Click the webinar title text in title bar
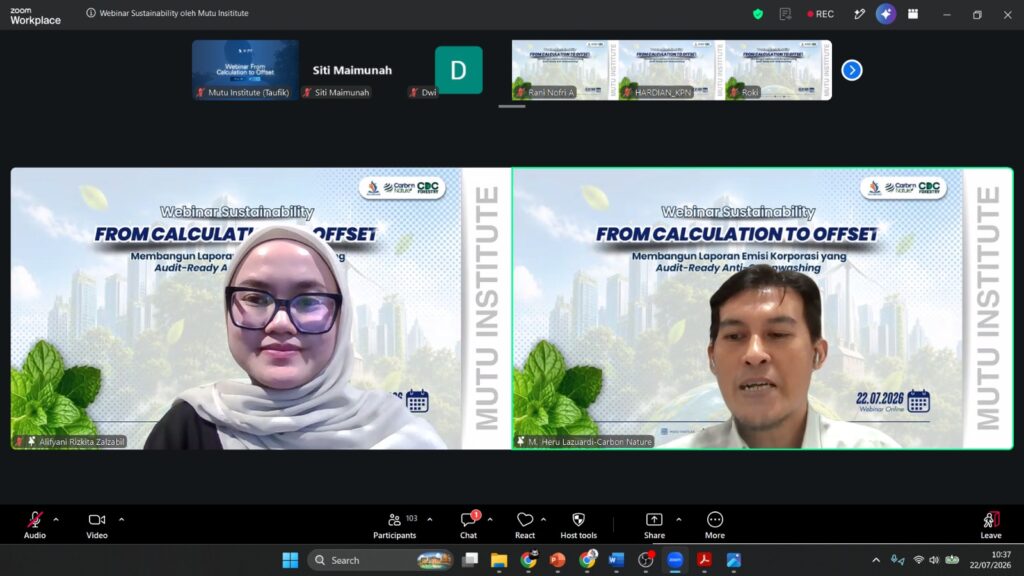This screenshot has height=576, width=1024. pyautogui.click(x=174, y=13)
